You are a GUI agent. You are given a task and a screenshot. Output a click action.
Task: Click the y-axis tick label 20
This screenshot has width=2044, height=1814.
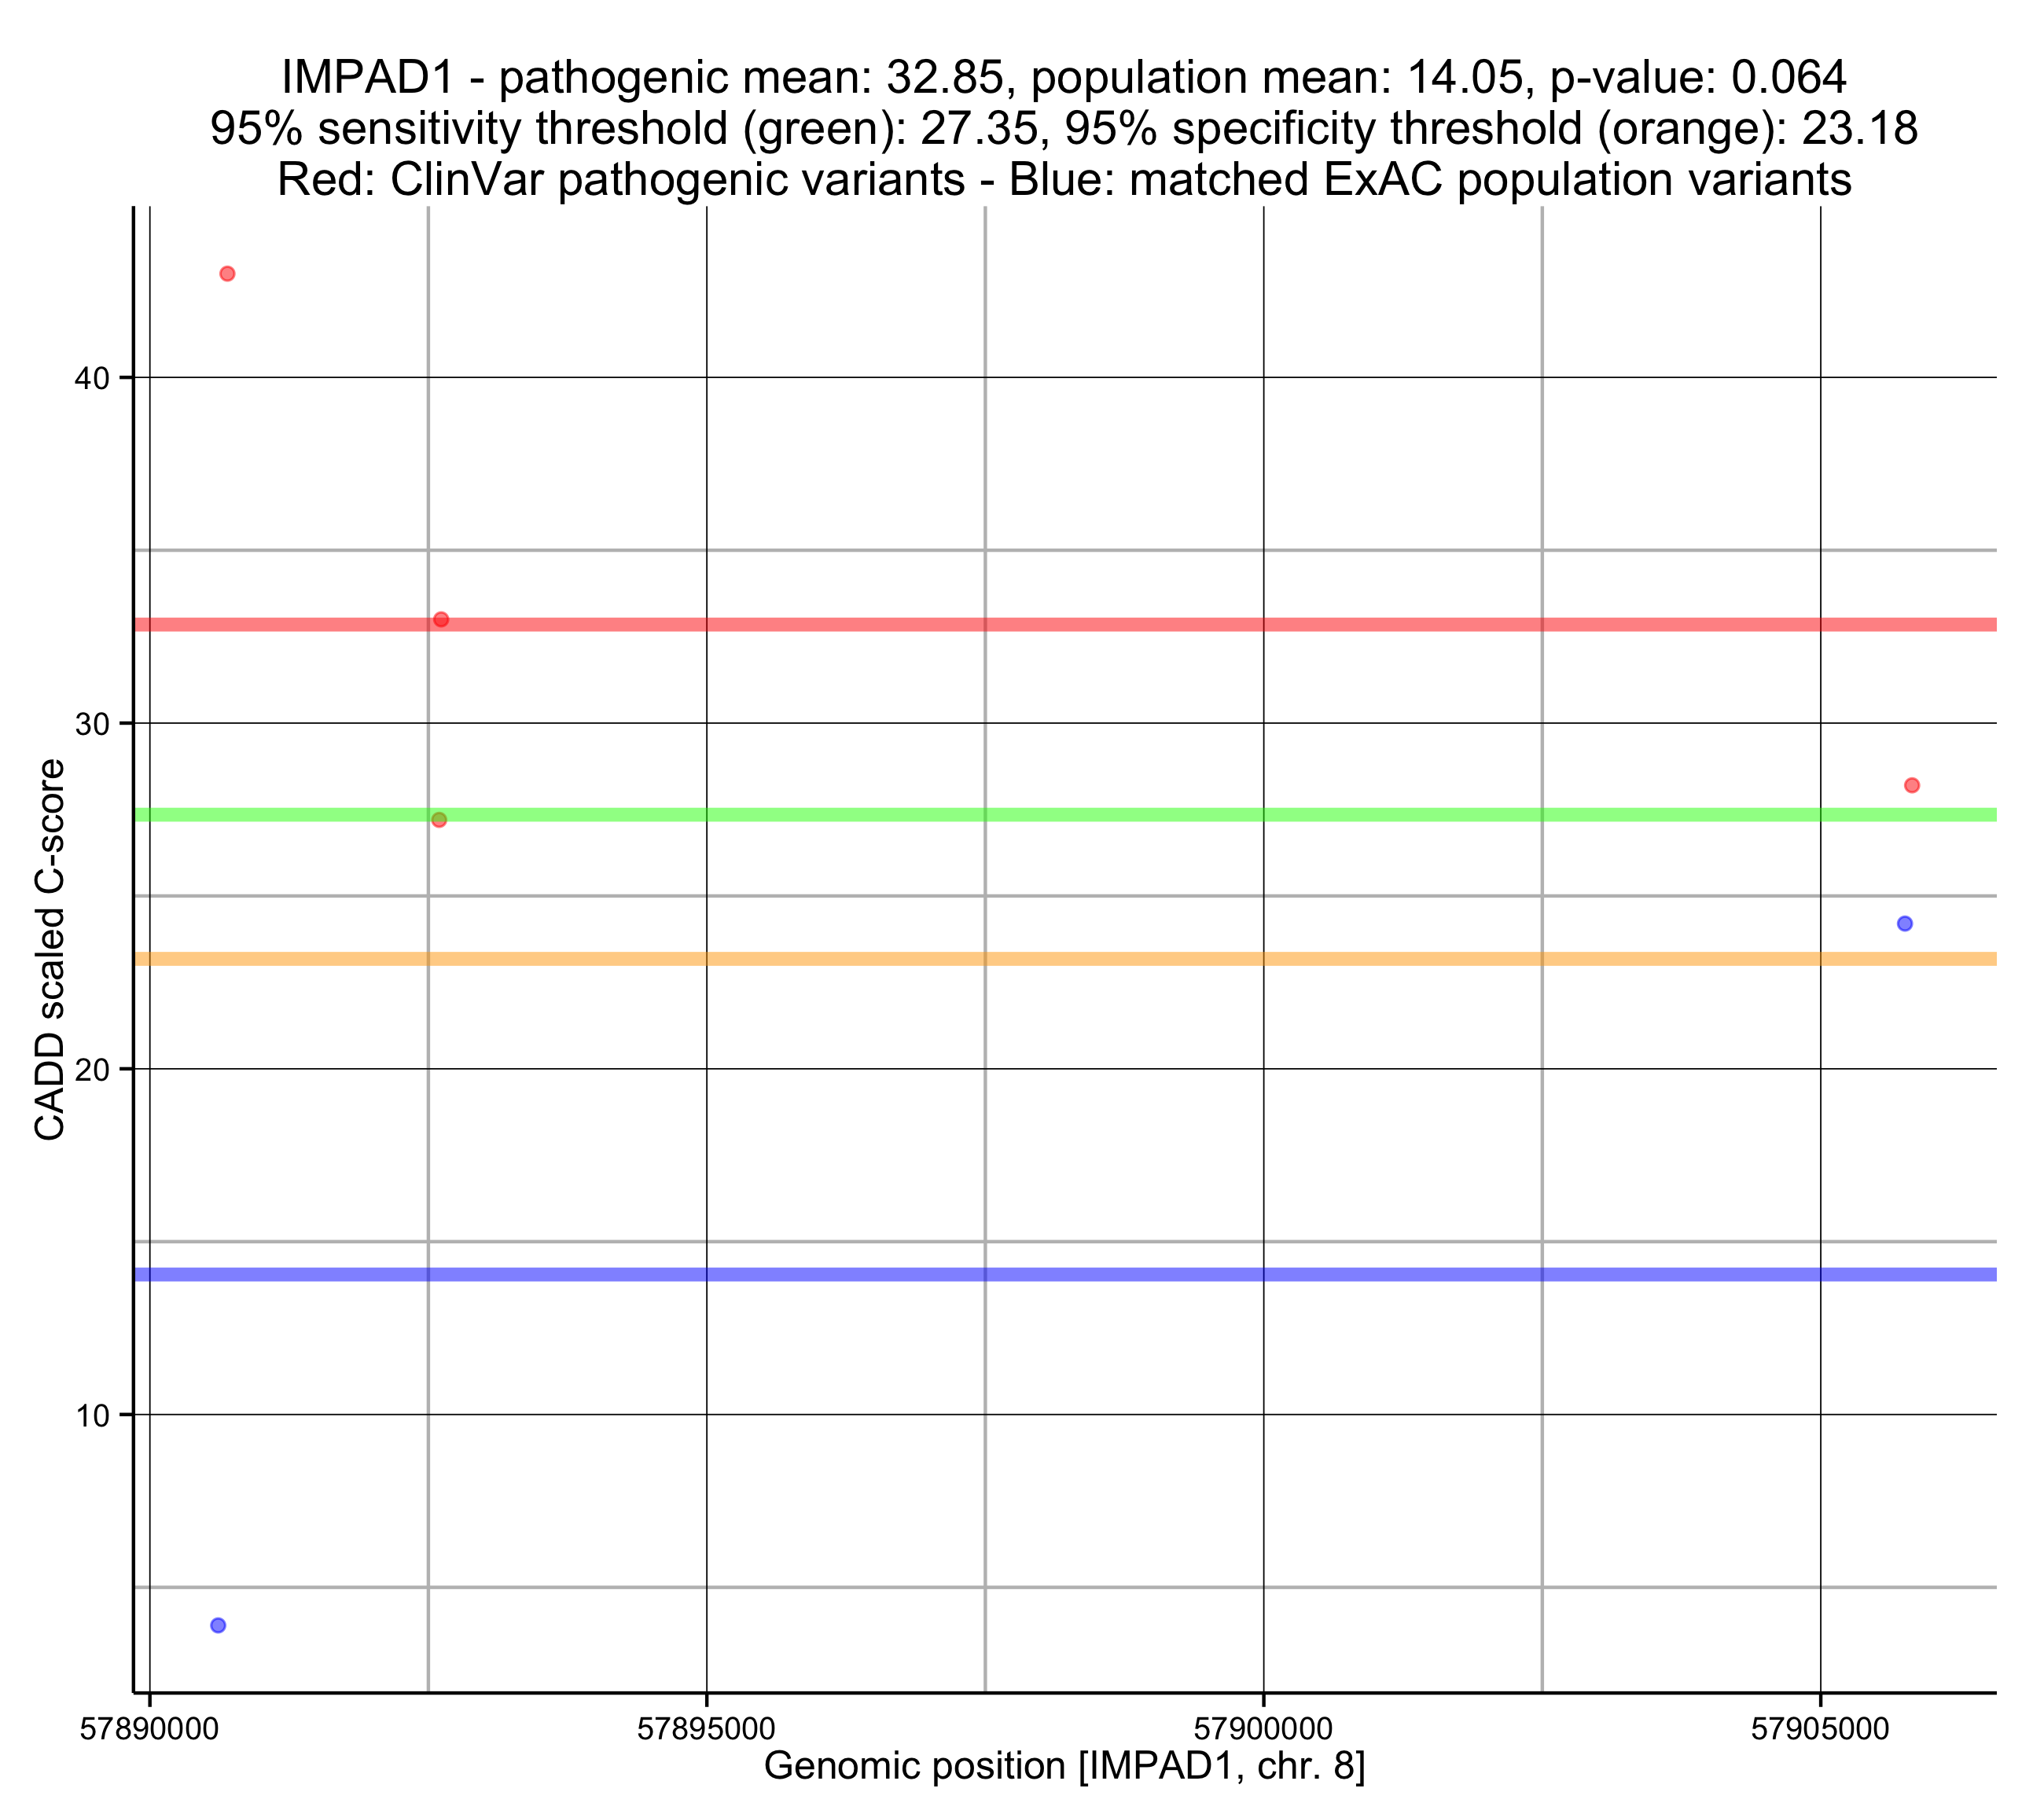(92, 1070)
